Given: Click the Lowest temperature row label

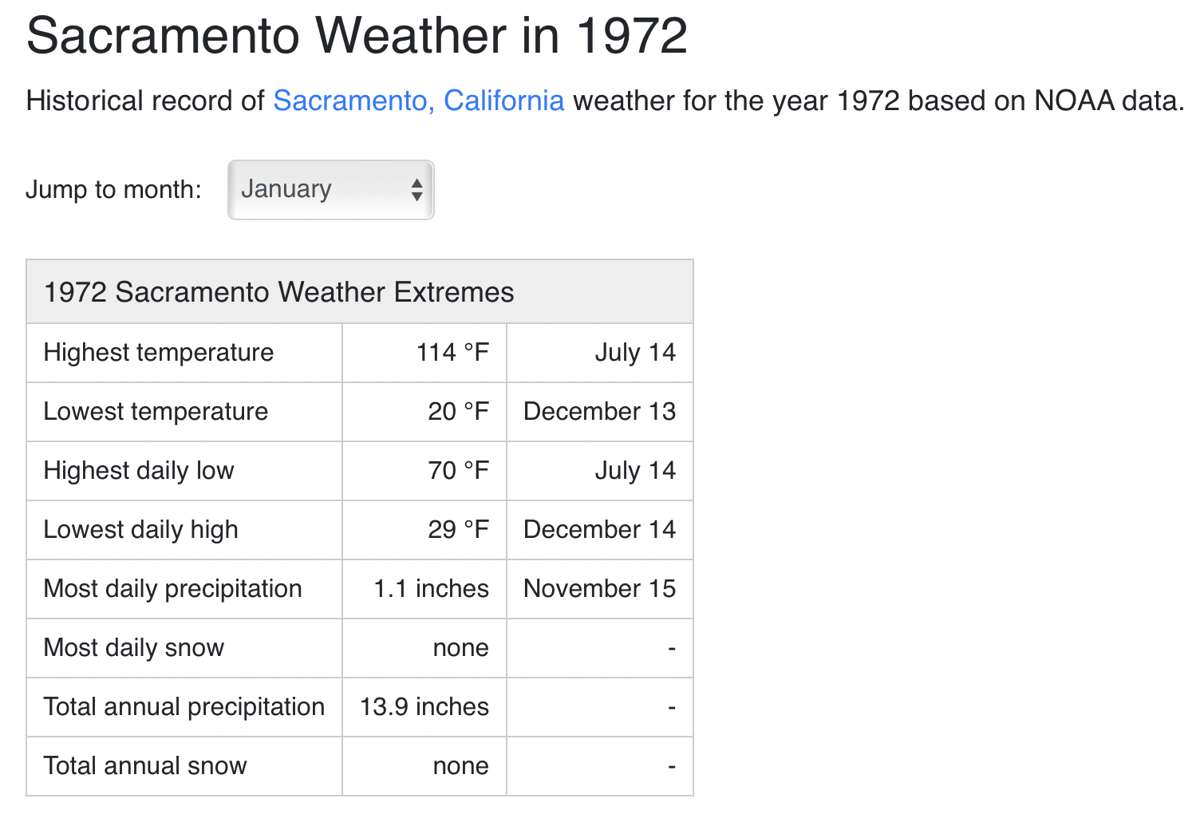Looking at the screenshot, I should click(x=156, y=411).
